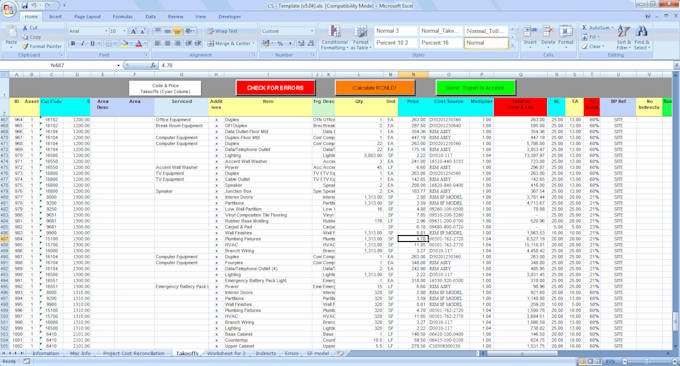Increase cell indent
The height and width of the screenshot is (366, 680).
click(198, 43)
